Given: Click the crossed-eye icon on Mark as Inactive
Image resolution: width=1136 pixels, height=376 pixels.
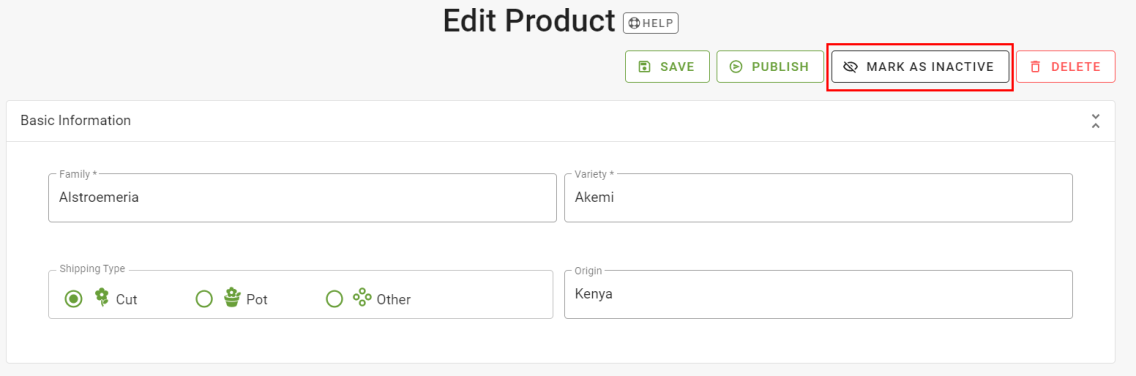Looking at the screenshot, I should [851, 67].
